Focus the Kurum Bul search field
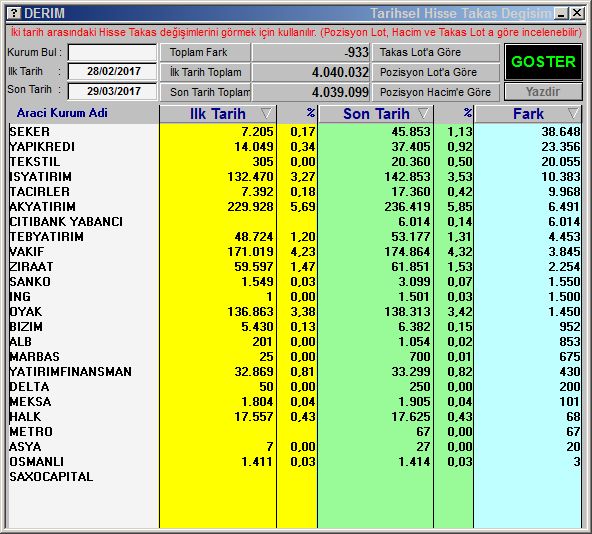 point(113,52)
